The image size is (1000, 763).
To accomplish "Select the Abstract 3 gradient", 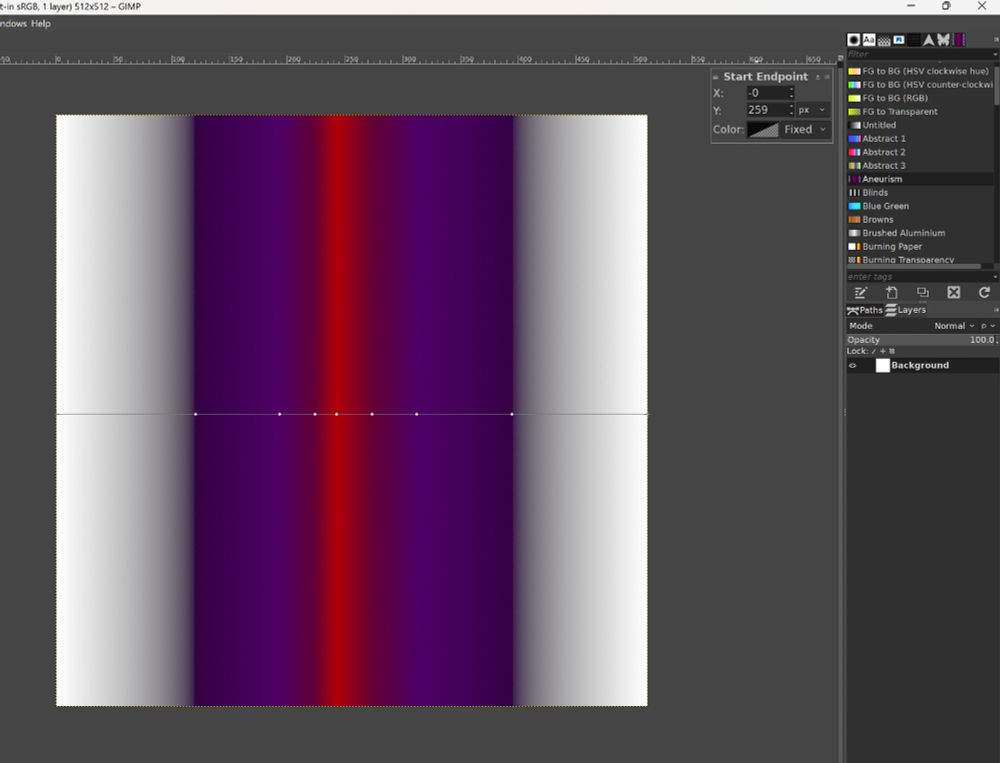I will 919,166.
